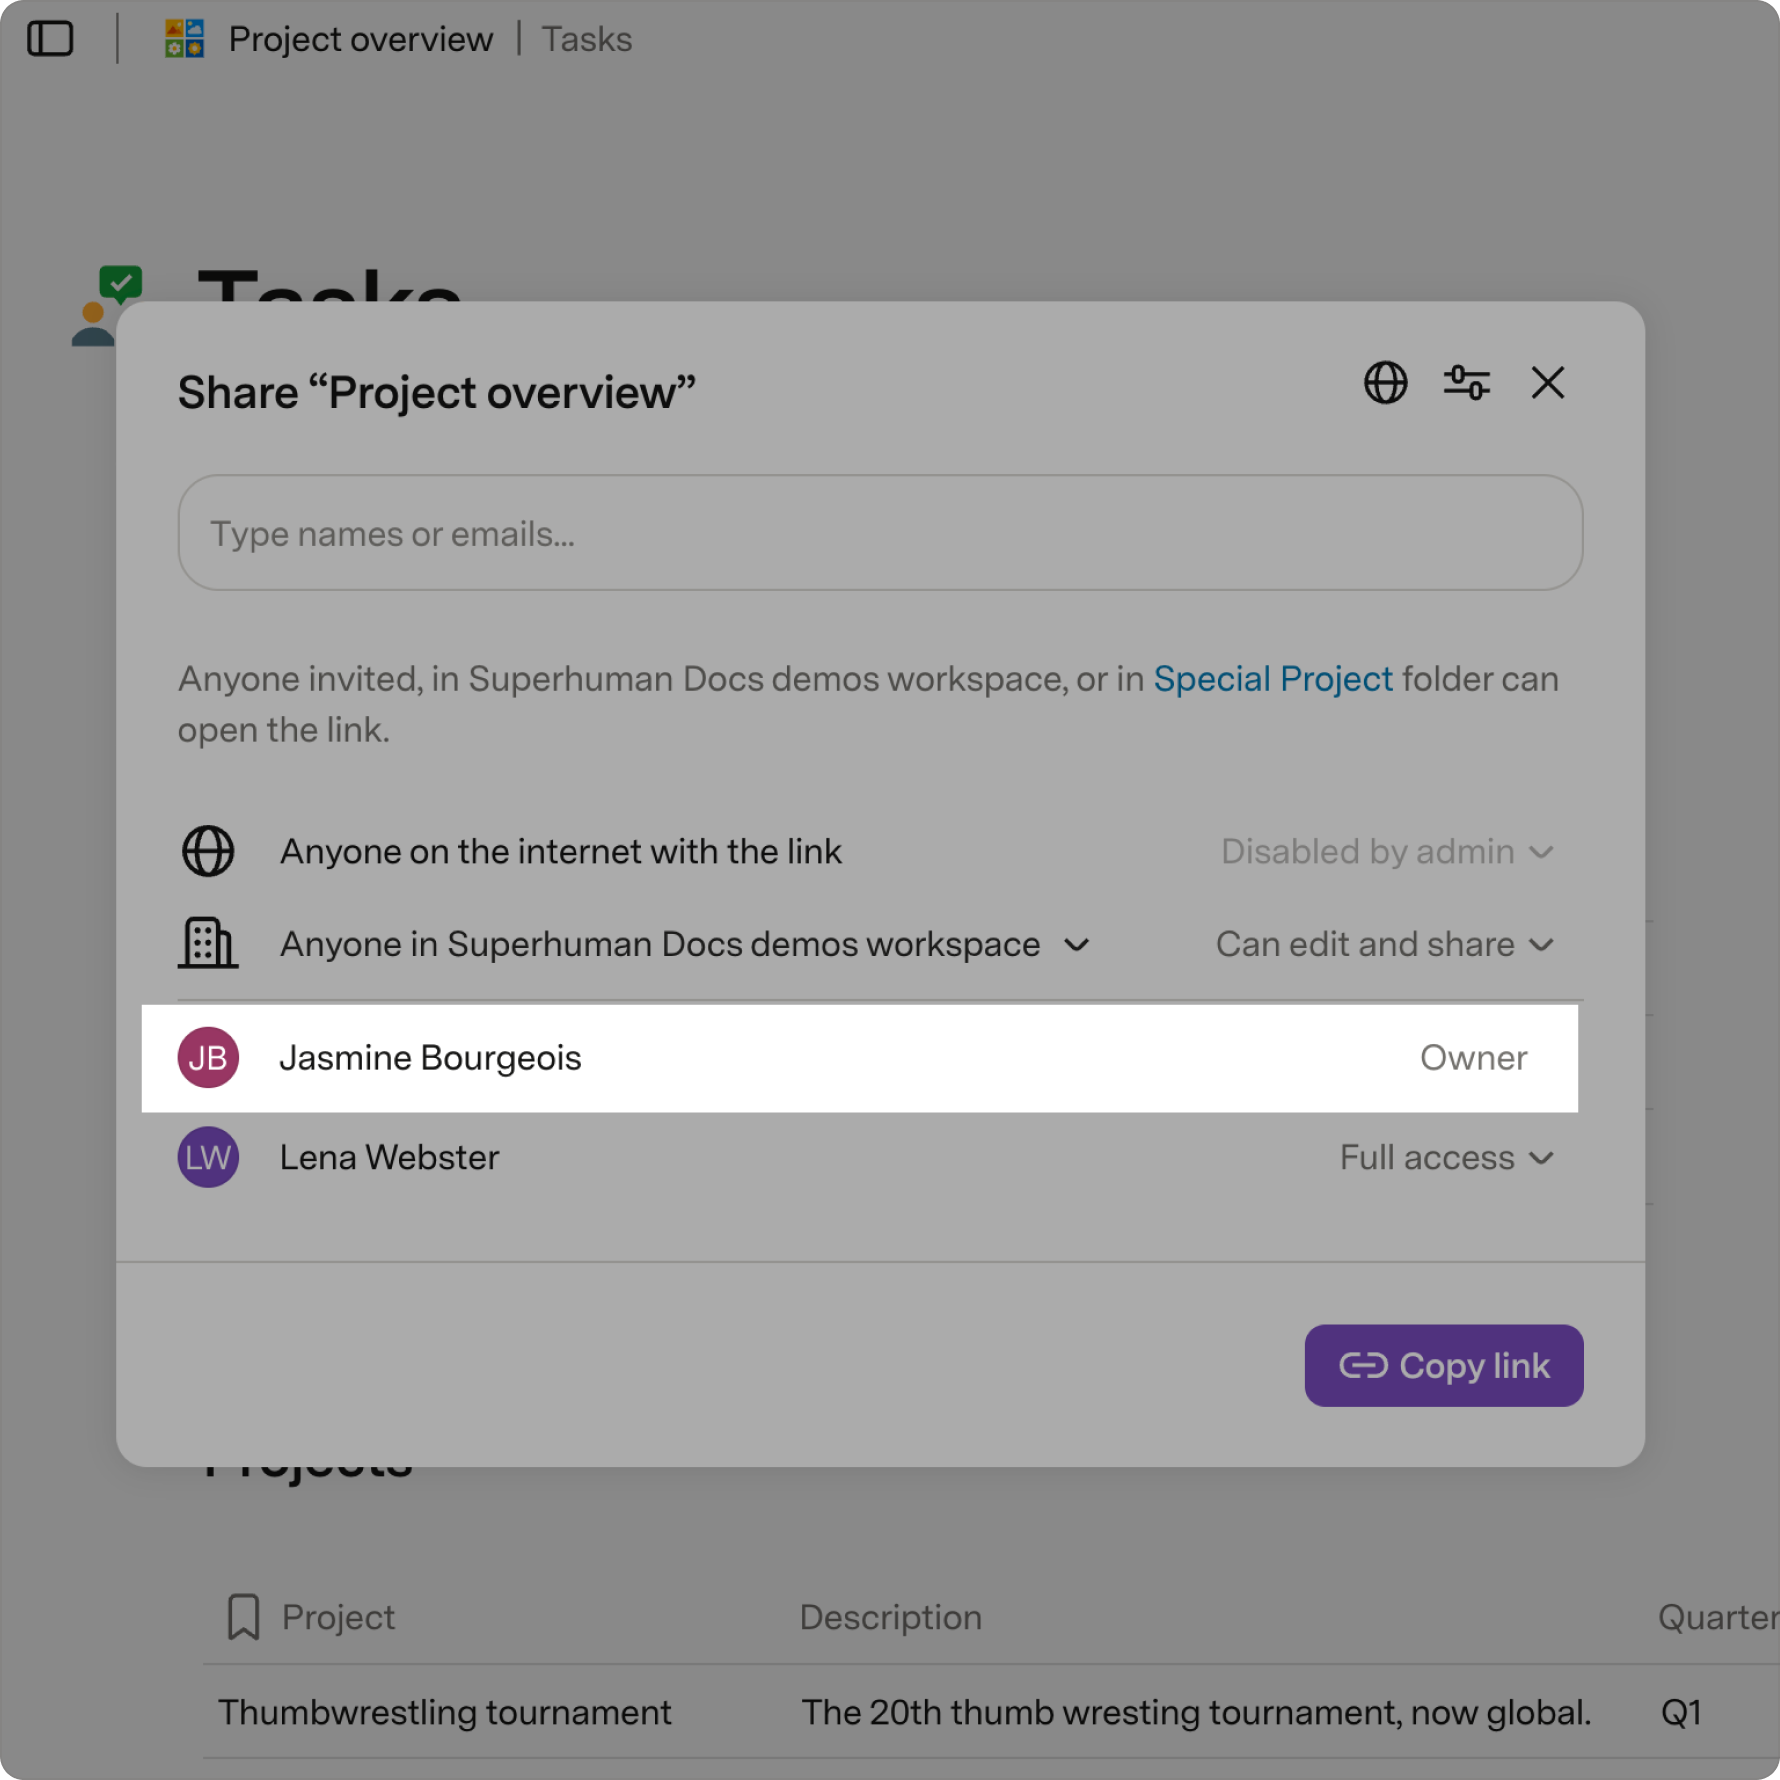Click the building workspace icon

208,943
